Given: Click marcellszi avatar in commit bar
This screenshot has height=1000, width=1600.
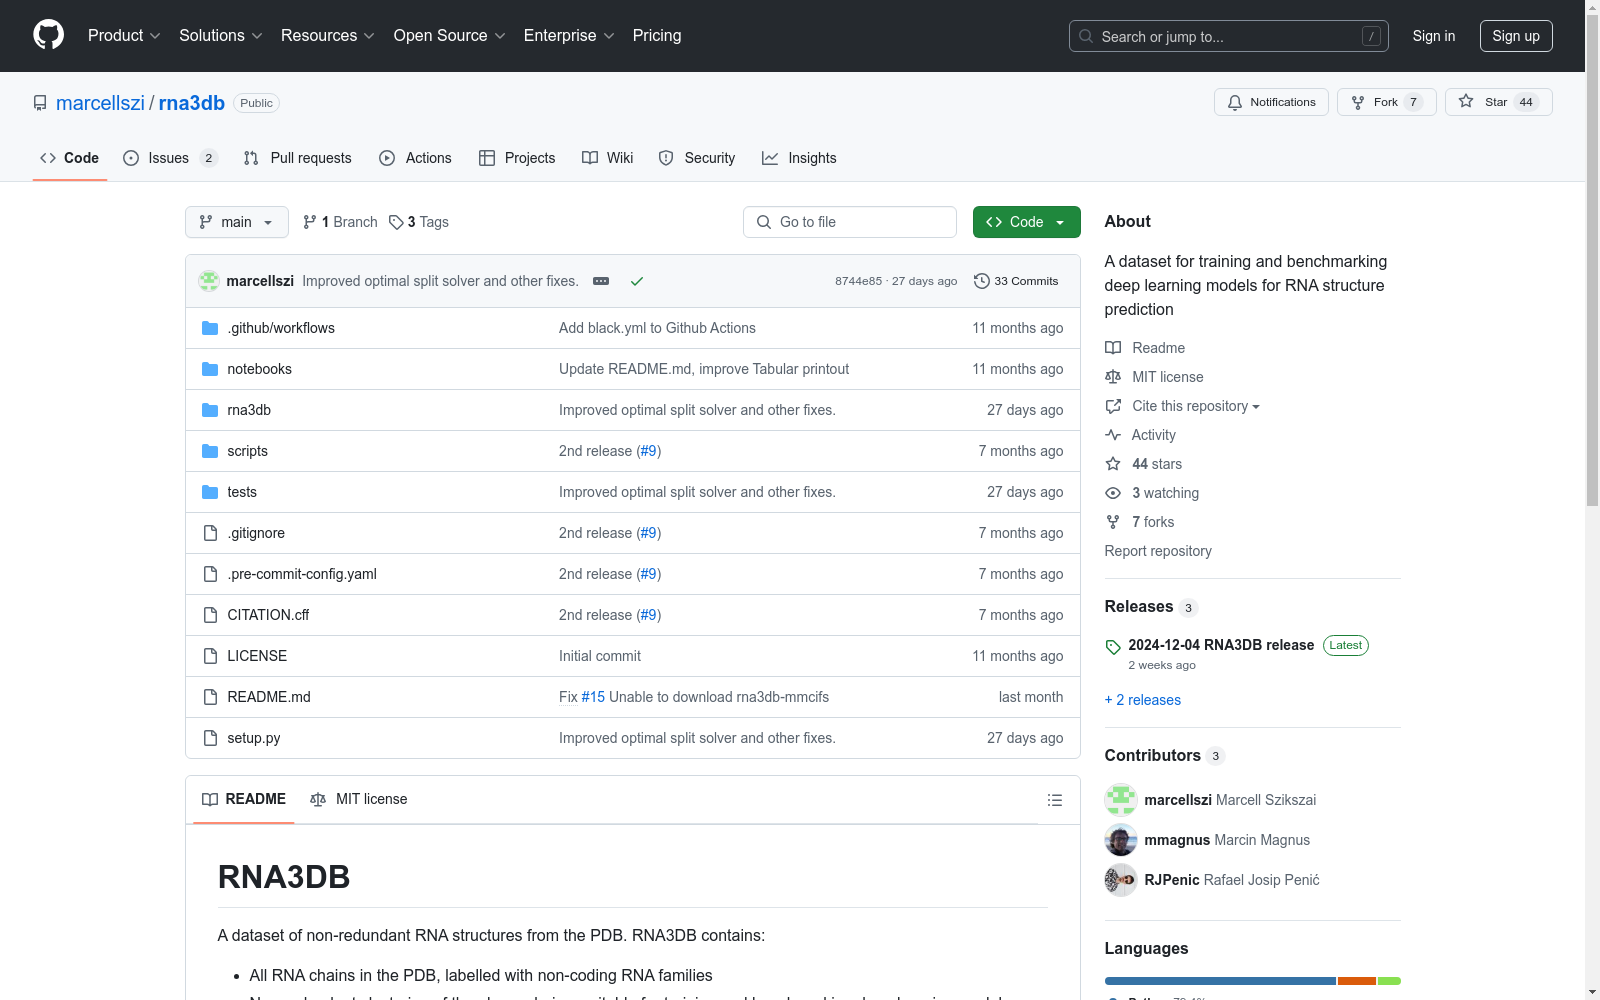Looking at the screenshot, I should point(209,281).
